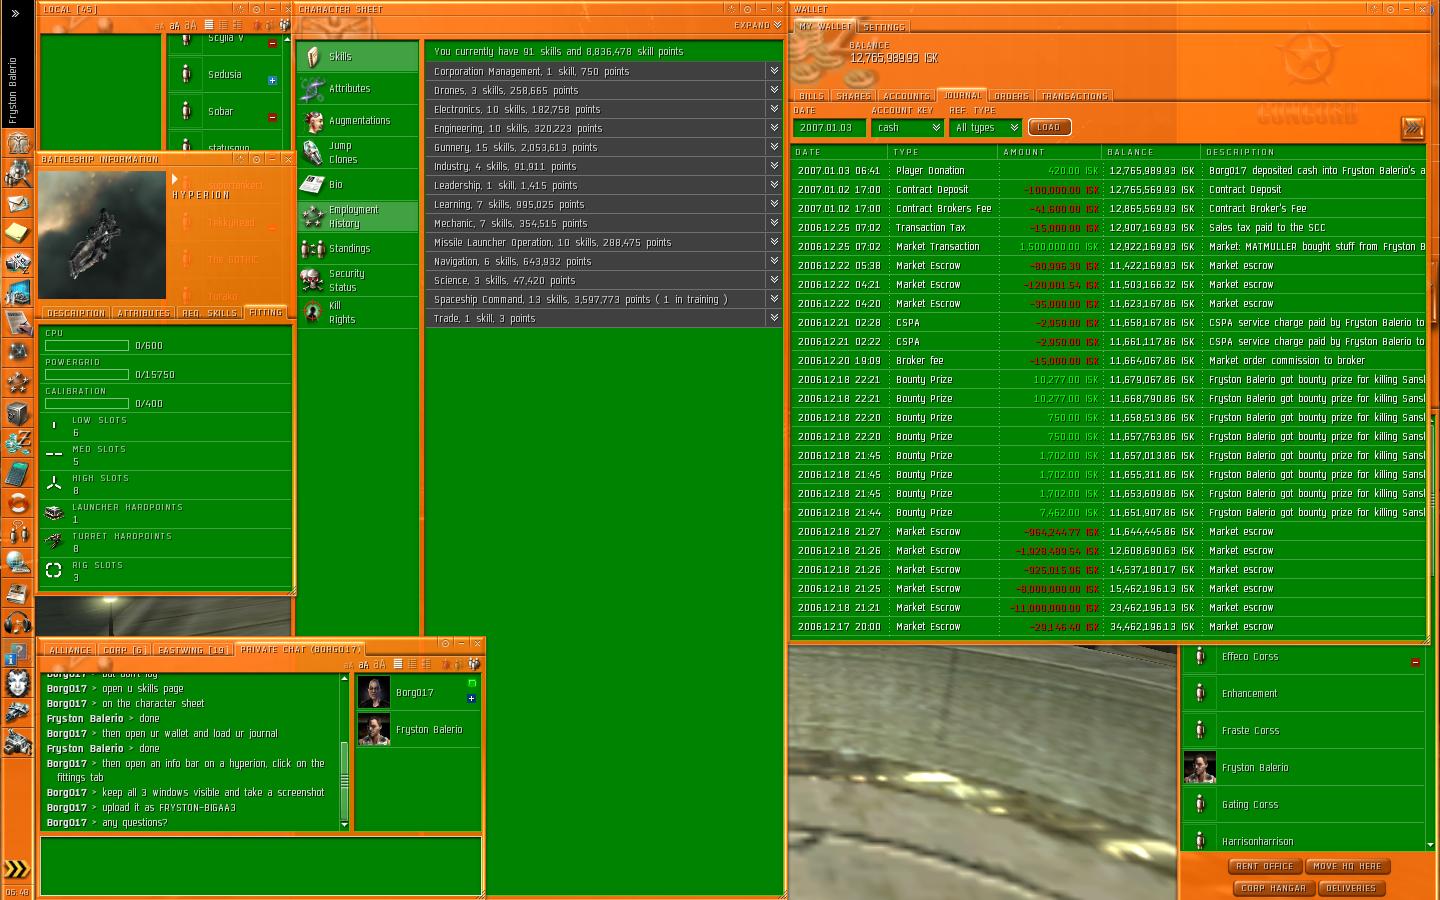Set largest font size in Local chat
The image size is (1440, 900).
[x=190, y=25]
